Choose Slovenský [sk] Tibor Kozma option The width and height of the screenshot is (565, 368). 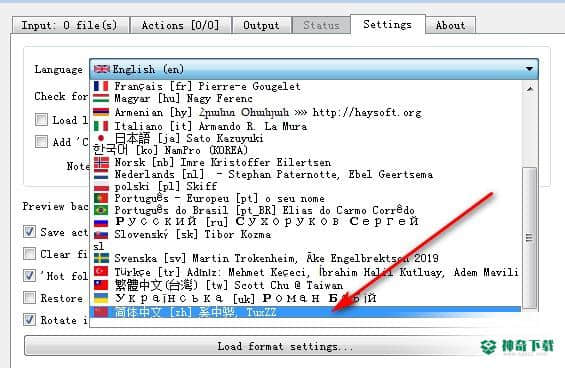tap(306, 234)
